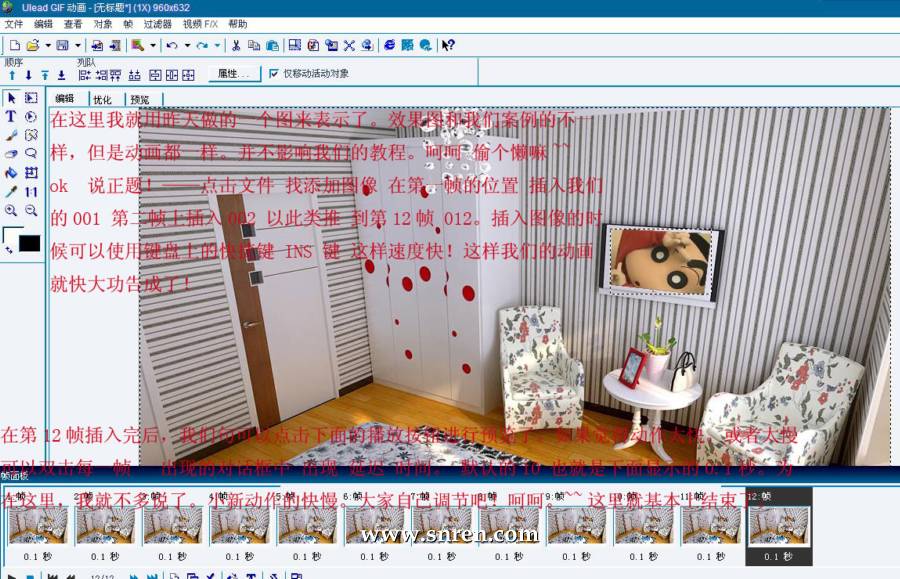Switch to the 优化 tab

click(103, 99)
